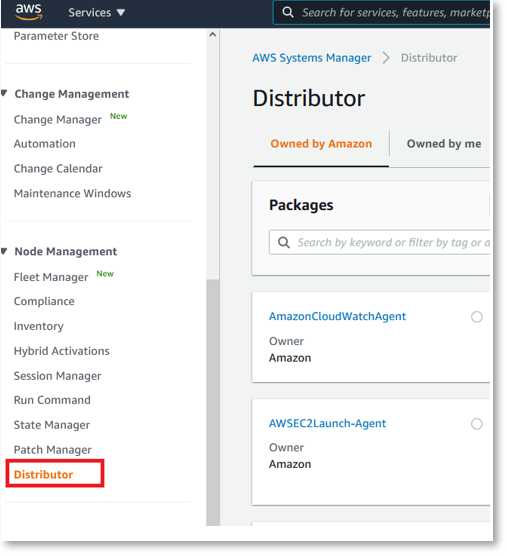507x556 pixels.
Task: Focus the AWS services search field
Action: [x=381, y=13]
